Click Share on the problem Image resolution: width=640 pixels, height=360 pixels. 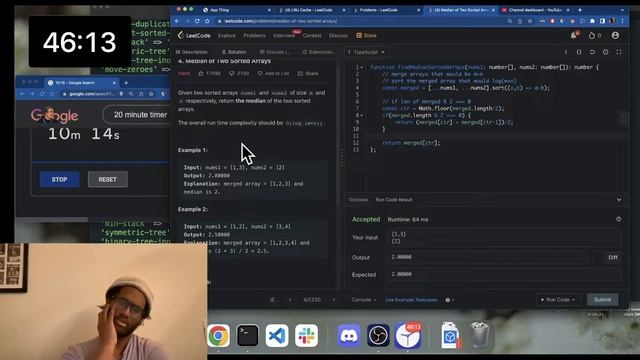308,73
